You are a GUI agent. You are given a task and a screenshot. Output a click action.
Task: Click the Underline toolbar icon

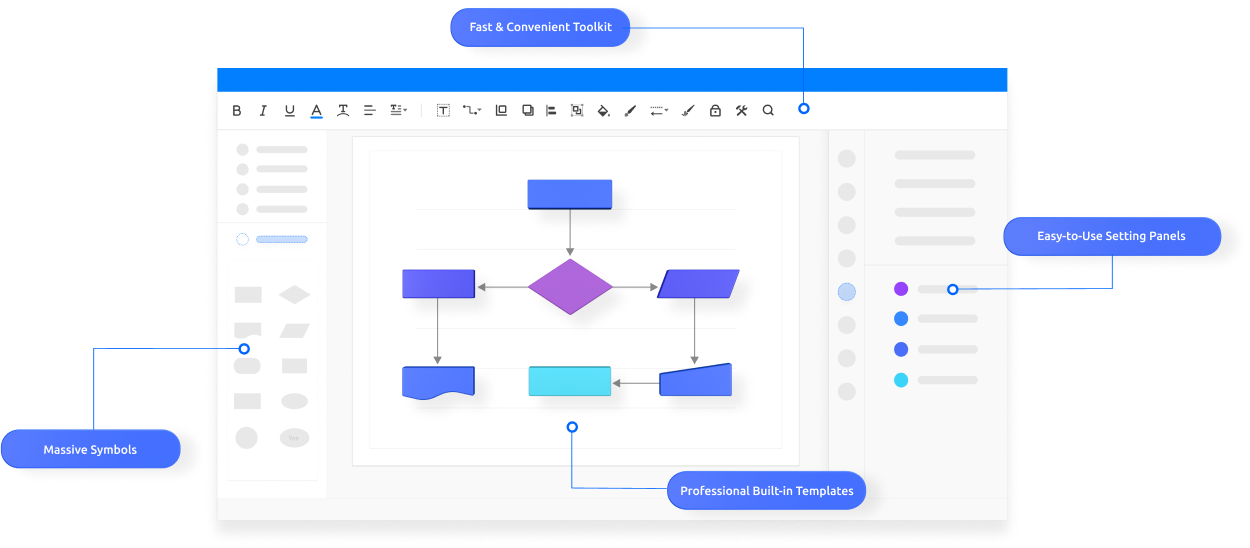290,111
